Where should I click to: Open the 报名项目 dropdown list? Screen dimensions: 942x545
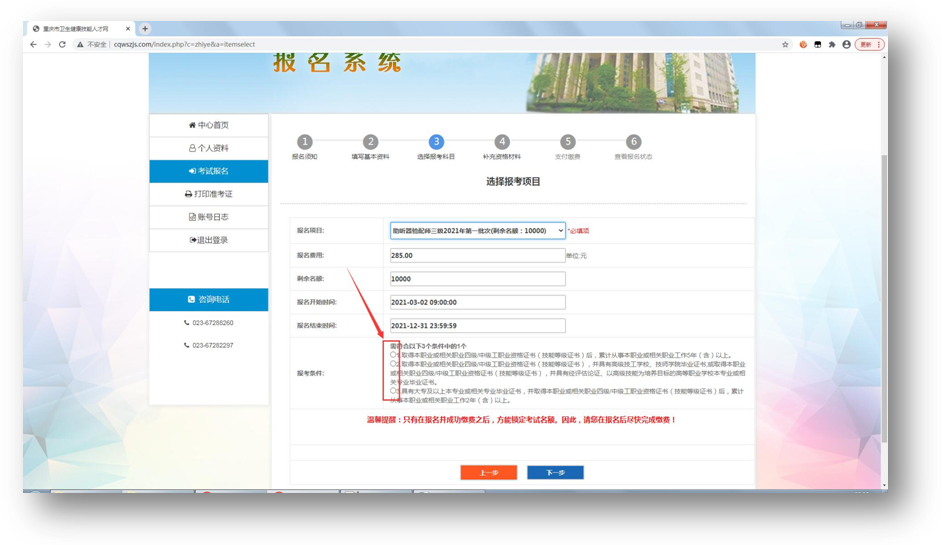pyautogui.click(x=477, y=231)
